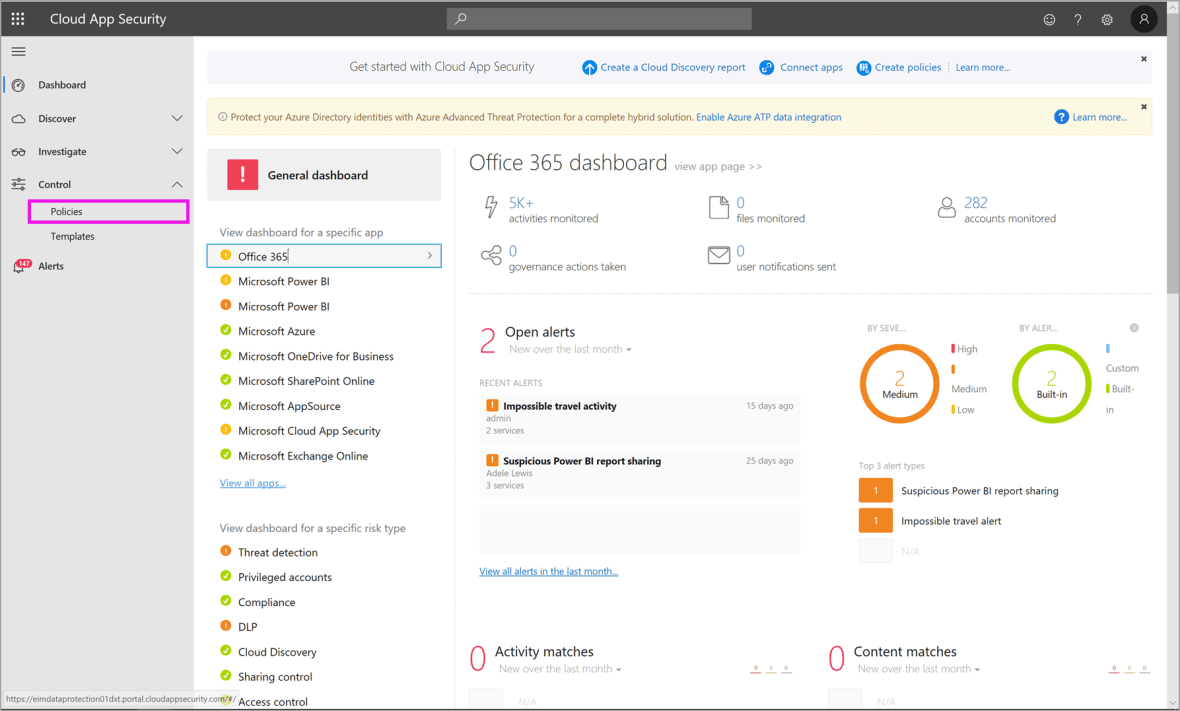Open the user account avatar menu
Screen dimensions: 1180x711
(x=1143, y=19)
